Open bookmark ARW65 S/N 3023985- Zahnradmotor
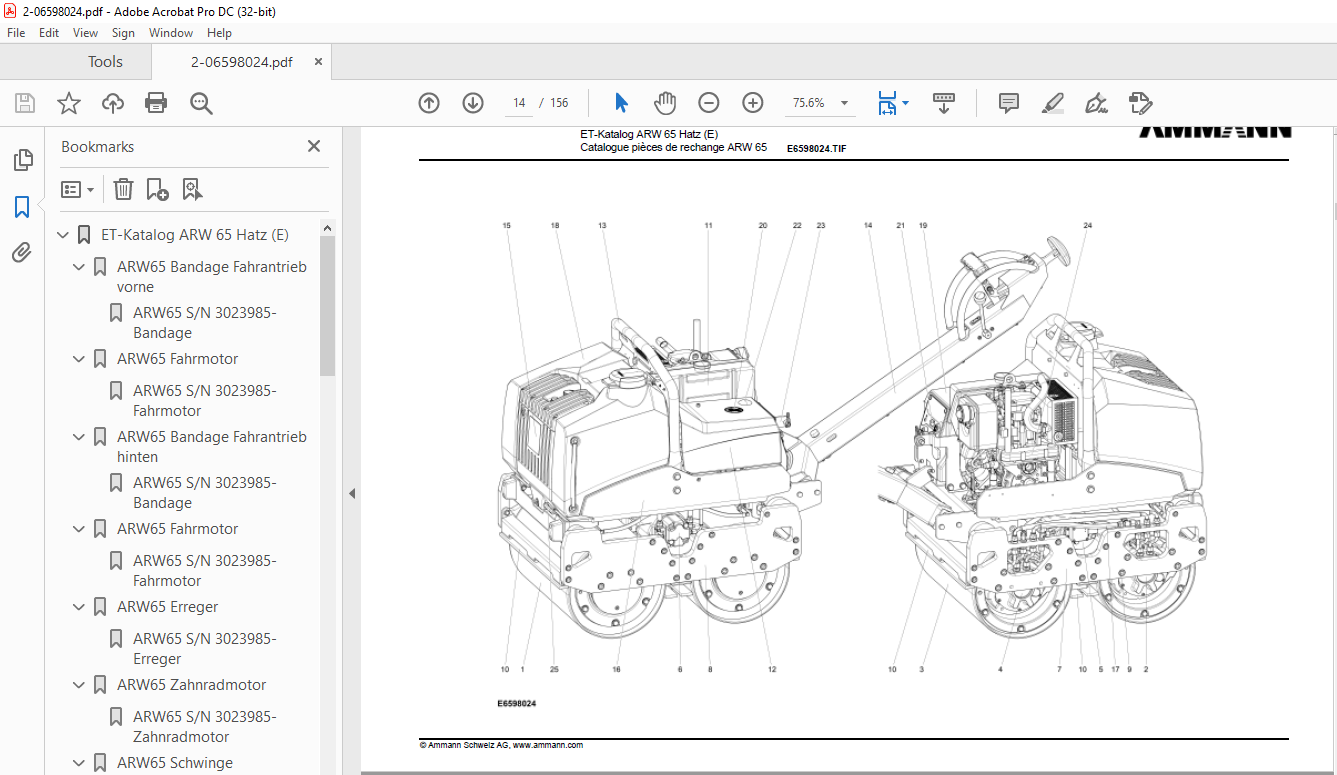This screenshot has height=775, width=1337. [204, 726]
